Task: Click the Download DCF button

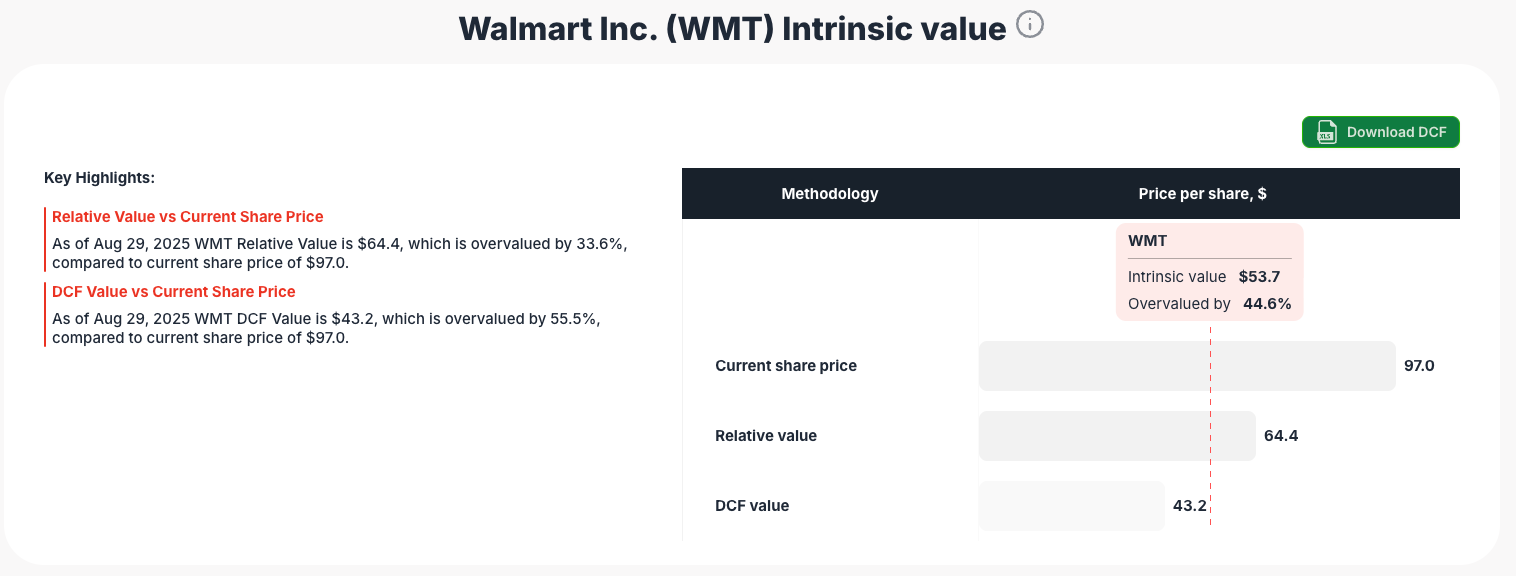Action: coord(1380,131)
